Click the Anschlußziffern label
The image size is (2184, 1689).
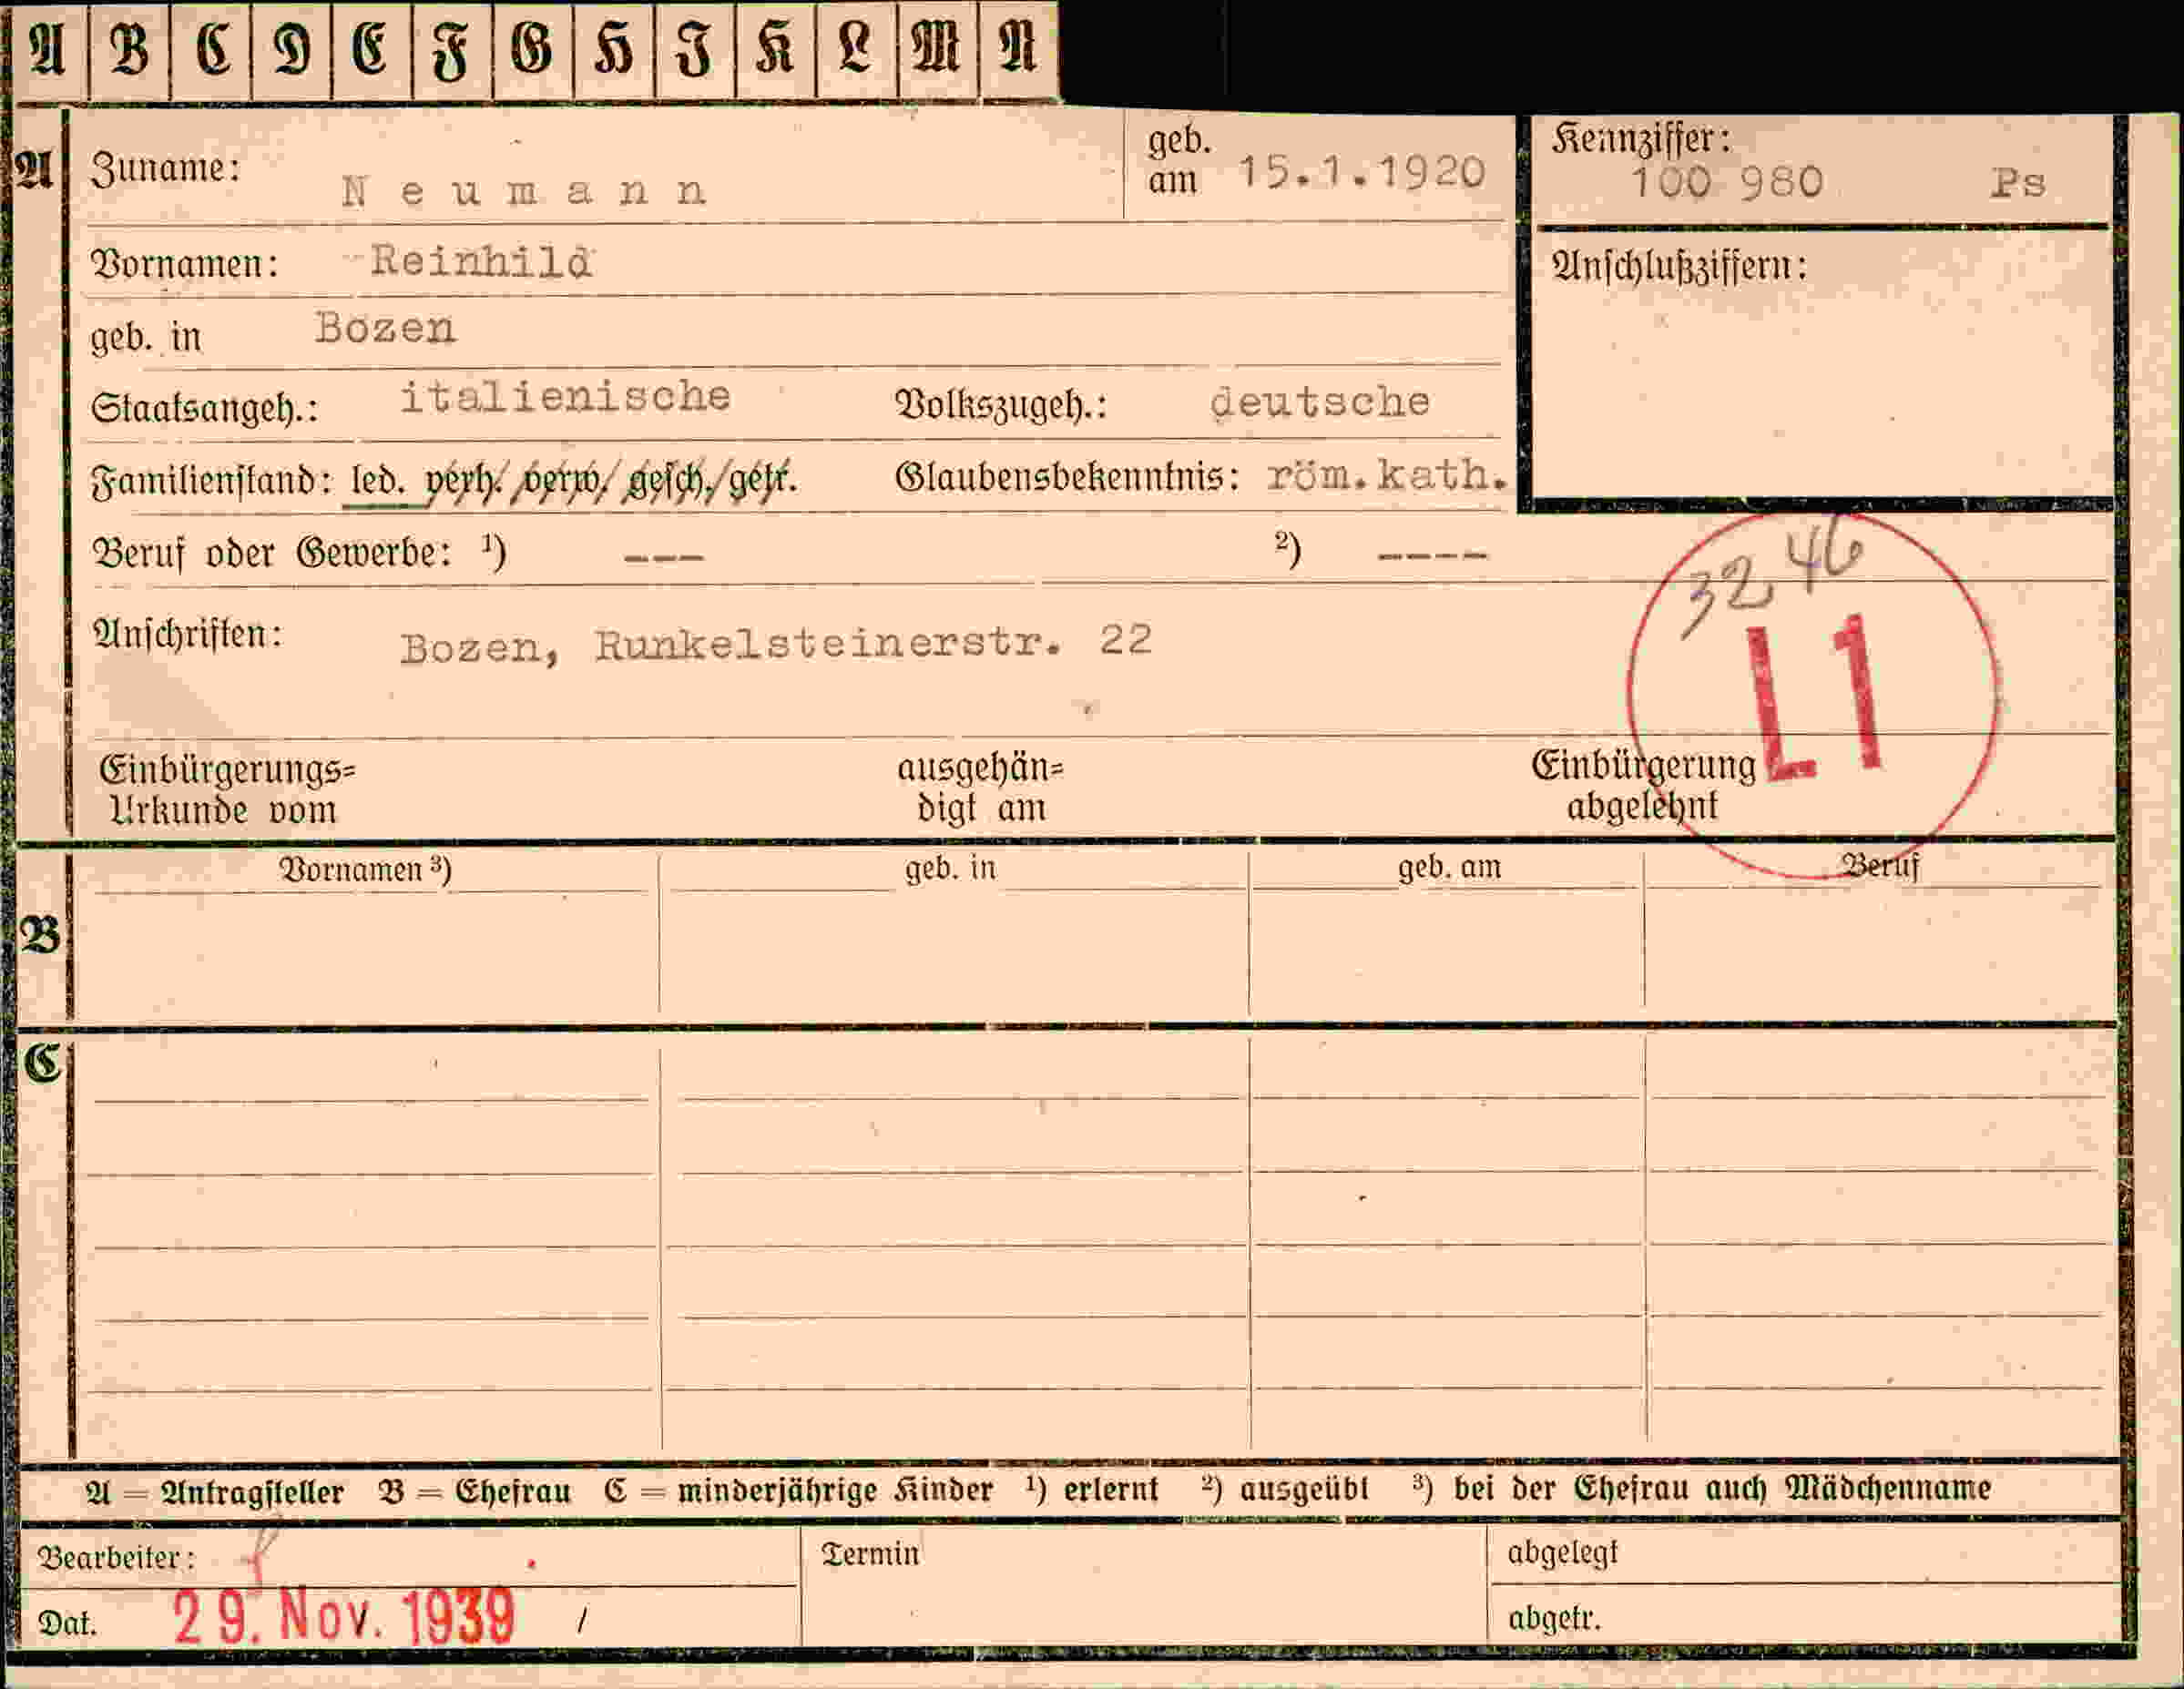(1679, 266)
